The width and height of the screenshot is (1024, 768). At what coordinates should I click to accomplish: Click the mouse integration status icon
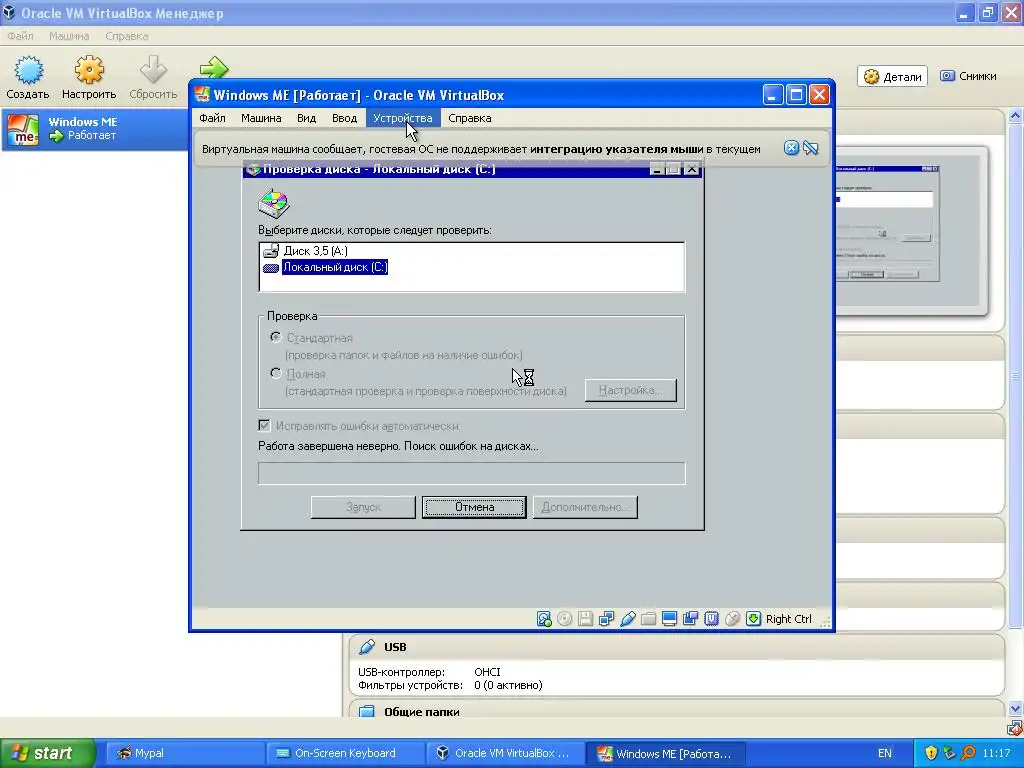(x=732, y=618)
